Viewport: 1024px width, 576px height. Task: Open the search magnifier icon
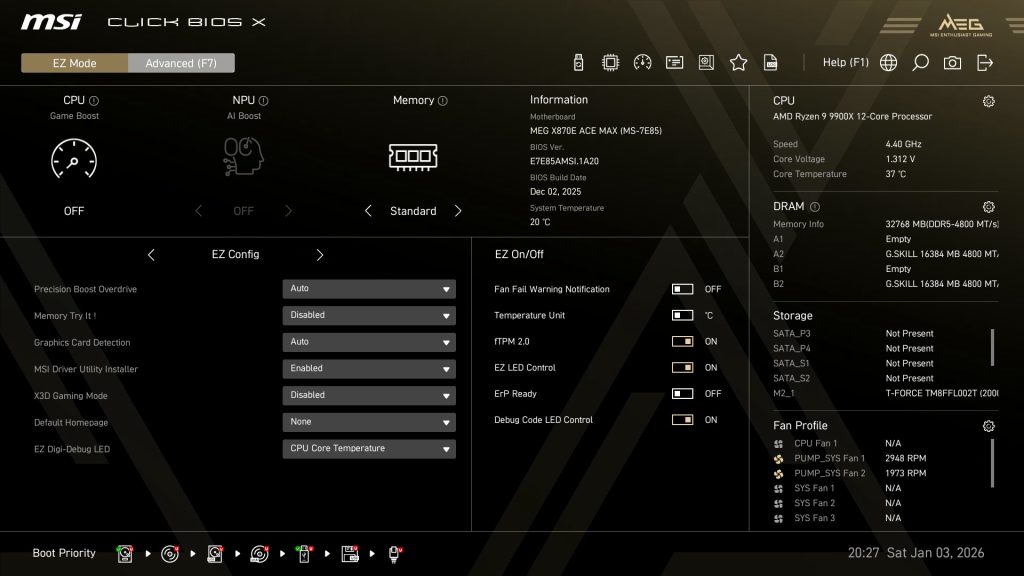[919, 62]
